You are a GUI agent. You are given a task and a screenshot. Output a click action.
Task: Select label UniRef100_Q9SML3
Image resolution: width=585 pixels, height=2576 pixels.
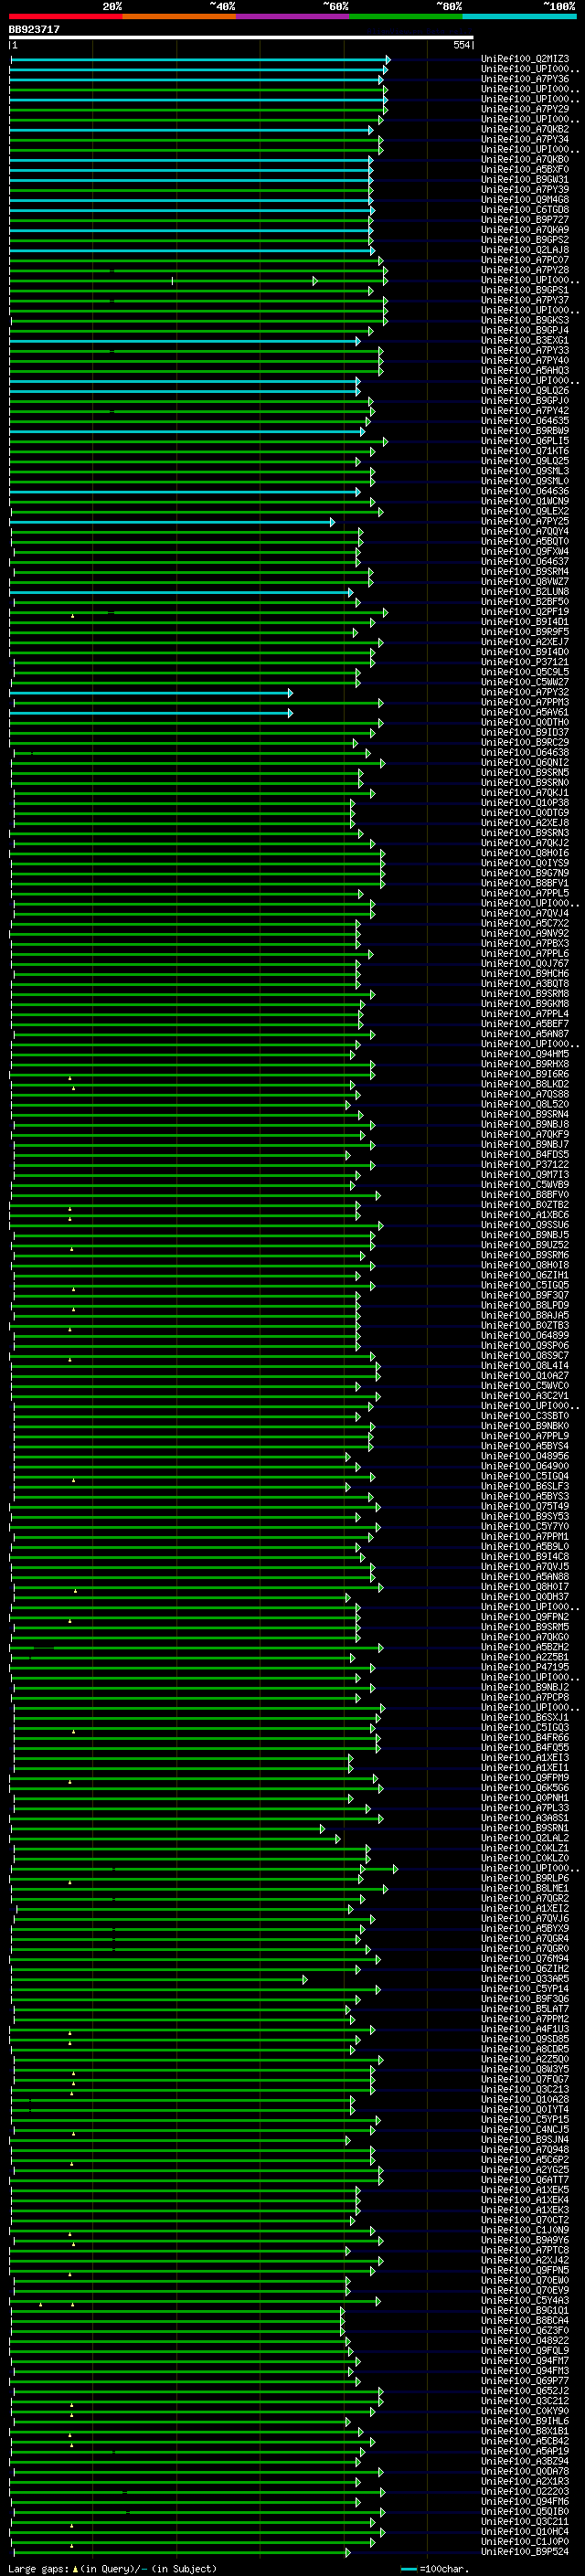pyautogui.click(x=525, y=471)
